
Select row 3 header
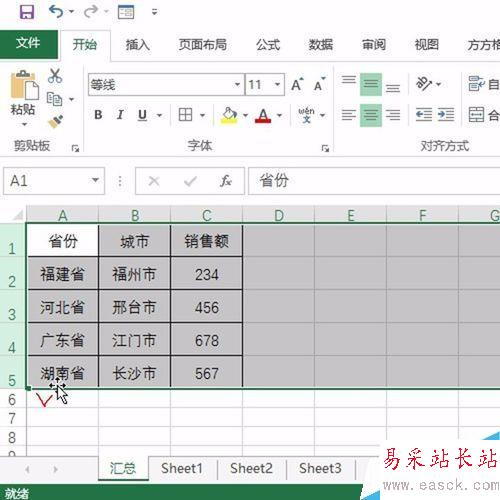coord(12,306)
